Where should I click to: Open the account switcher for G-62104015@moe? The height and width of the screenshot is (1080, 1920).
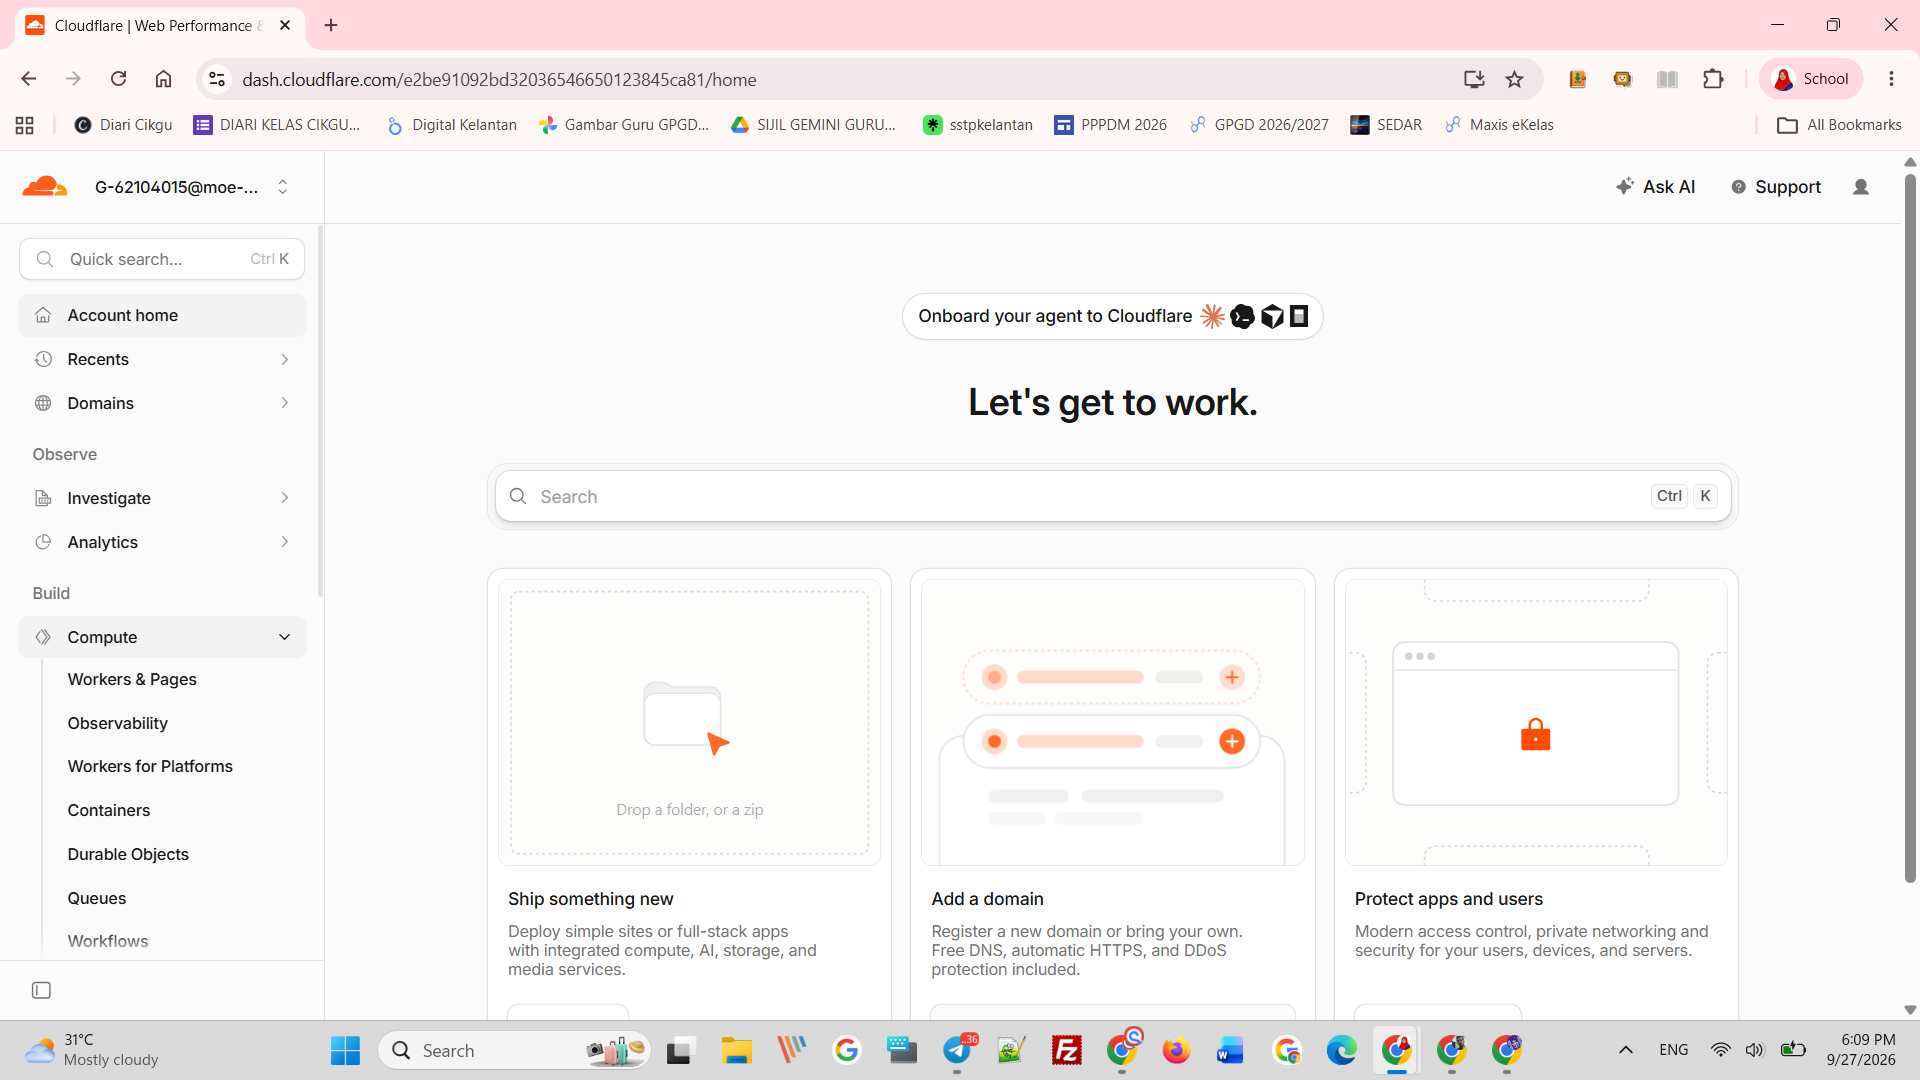tap(191, 187)
